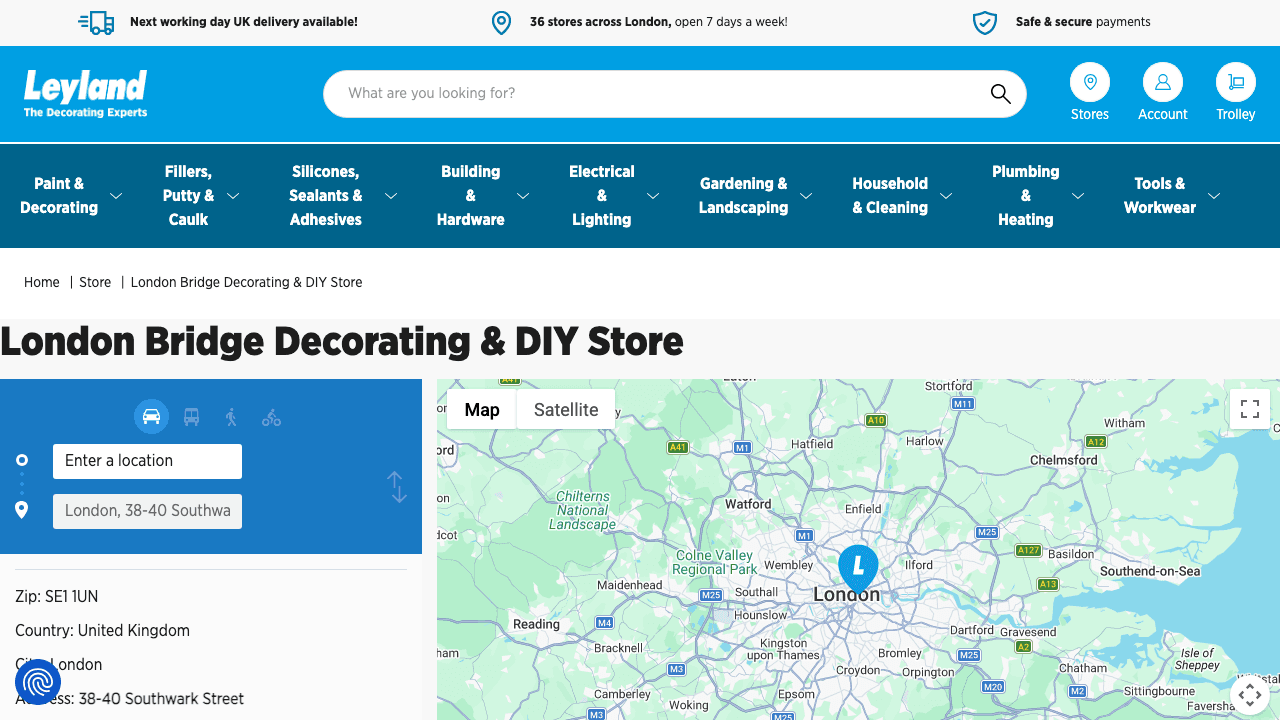Click the delivery truck icon

point(96,22)
